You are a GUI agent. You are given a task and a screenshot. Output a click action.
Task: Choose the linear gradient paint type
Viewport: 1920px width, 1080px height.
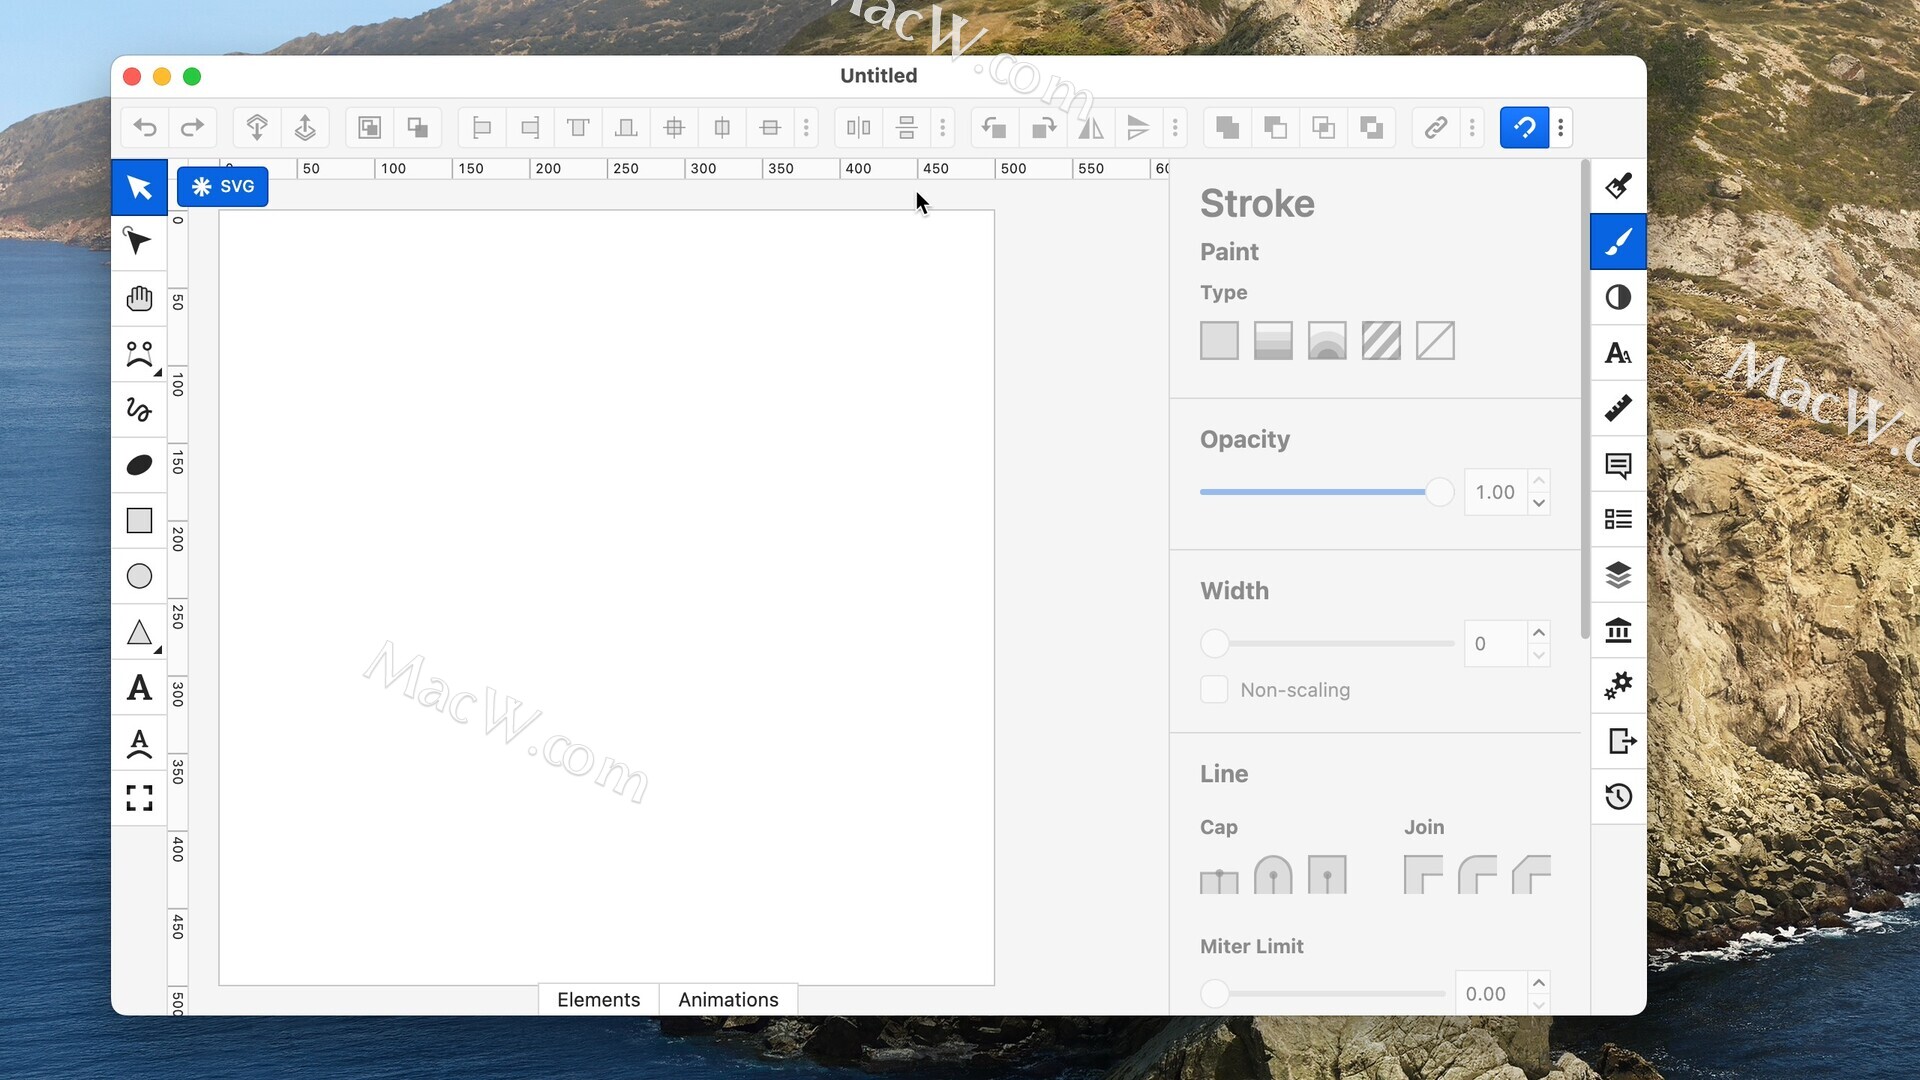pos(1273,341)
